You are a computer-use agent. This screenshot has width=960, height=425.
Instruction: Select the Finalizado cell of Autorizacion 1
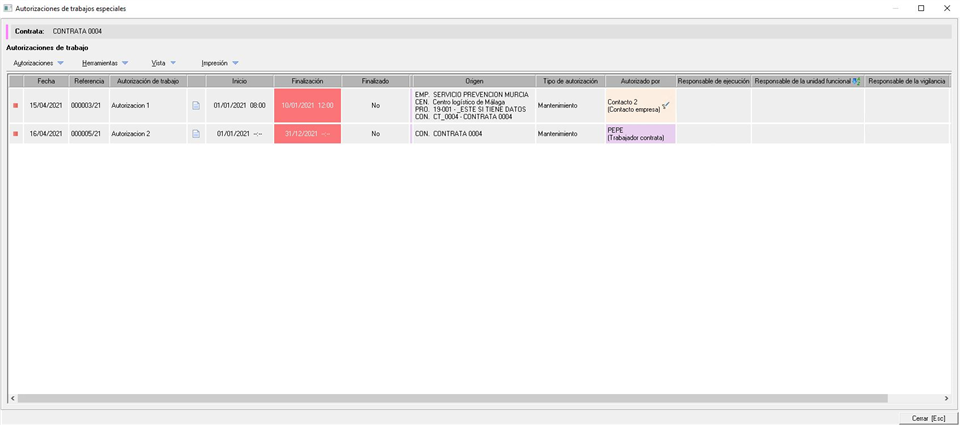(x=375, y=105)
